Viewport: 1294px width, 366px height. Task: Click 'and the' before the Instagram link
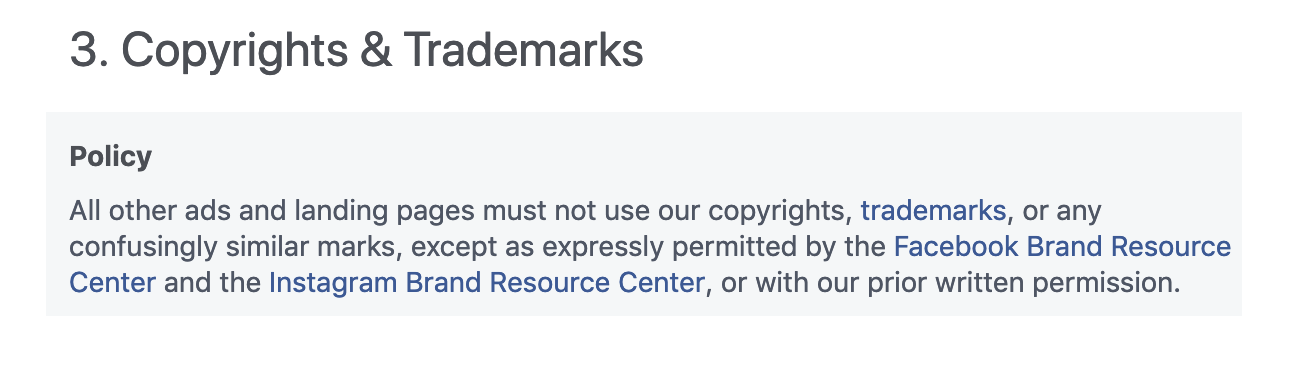[x=212, y=283]
